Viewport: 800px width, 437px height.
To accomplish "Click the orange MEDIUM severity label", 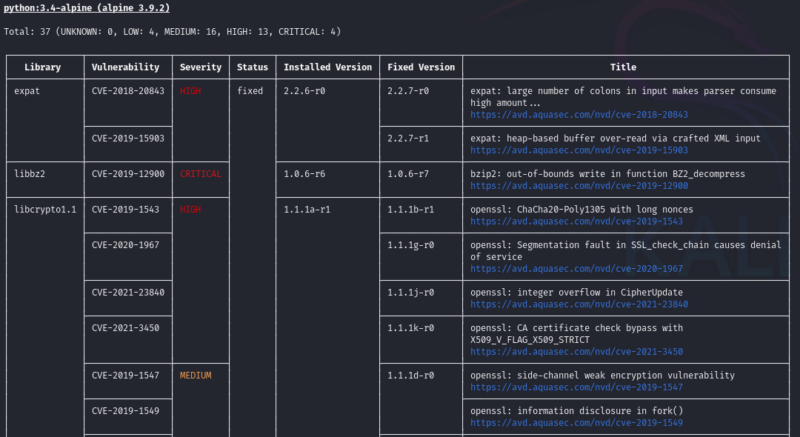I will click(196, 375).
